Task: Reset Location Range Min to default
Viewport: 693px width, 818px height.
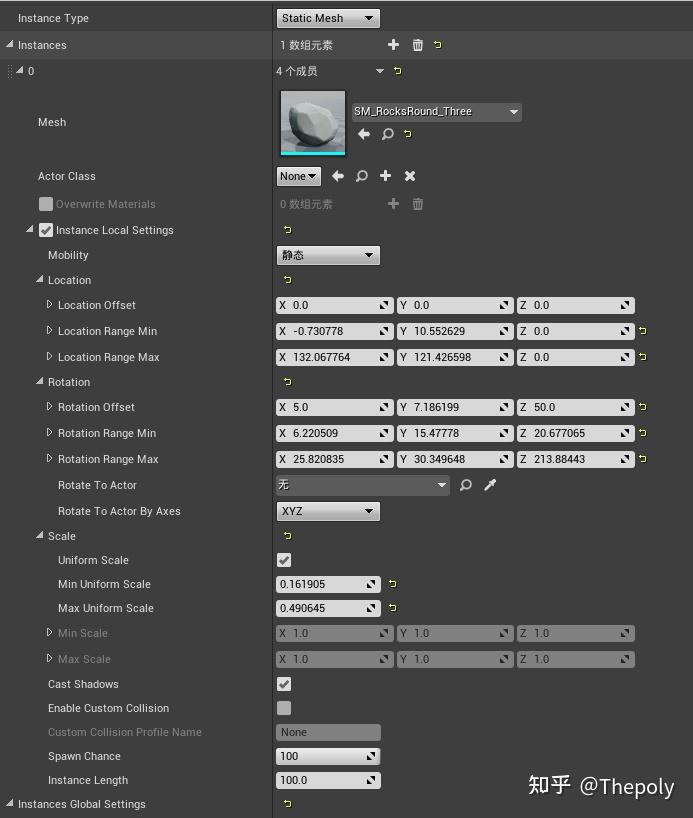Action: coord(643,331)
